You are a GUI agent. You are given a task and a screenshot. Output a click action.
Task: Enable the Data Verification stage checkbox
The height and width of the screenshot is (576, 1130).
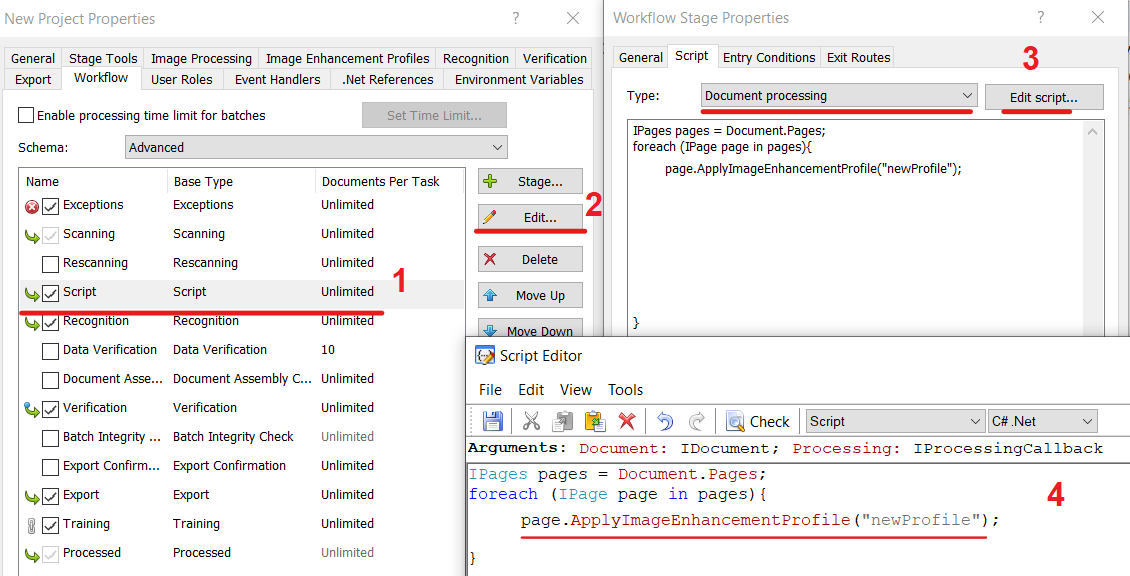tap(50, 351)
